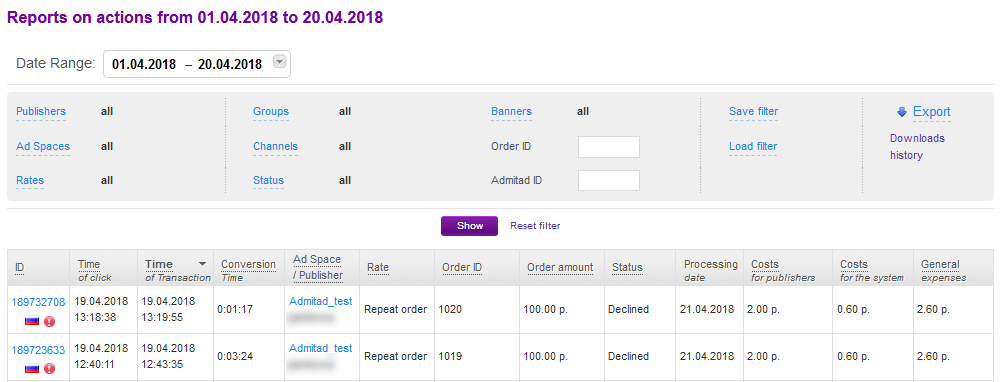This screenshot has width=1000, height=382.
Task: Sort by the ID column header
Action: tap(20, 267)
